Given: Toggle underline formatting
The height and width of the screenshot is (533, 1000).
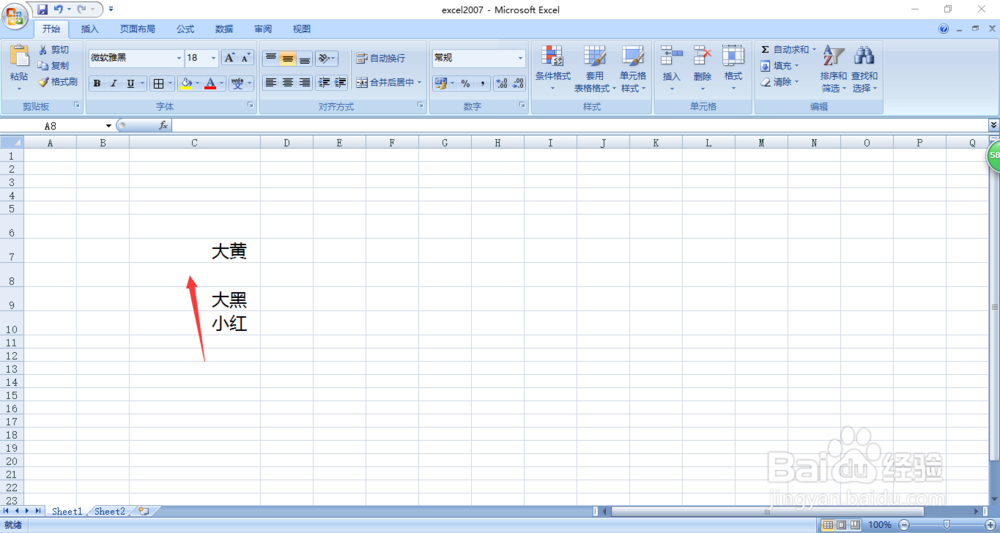Looking at the screenshot, I should (x=130, y=84).
